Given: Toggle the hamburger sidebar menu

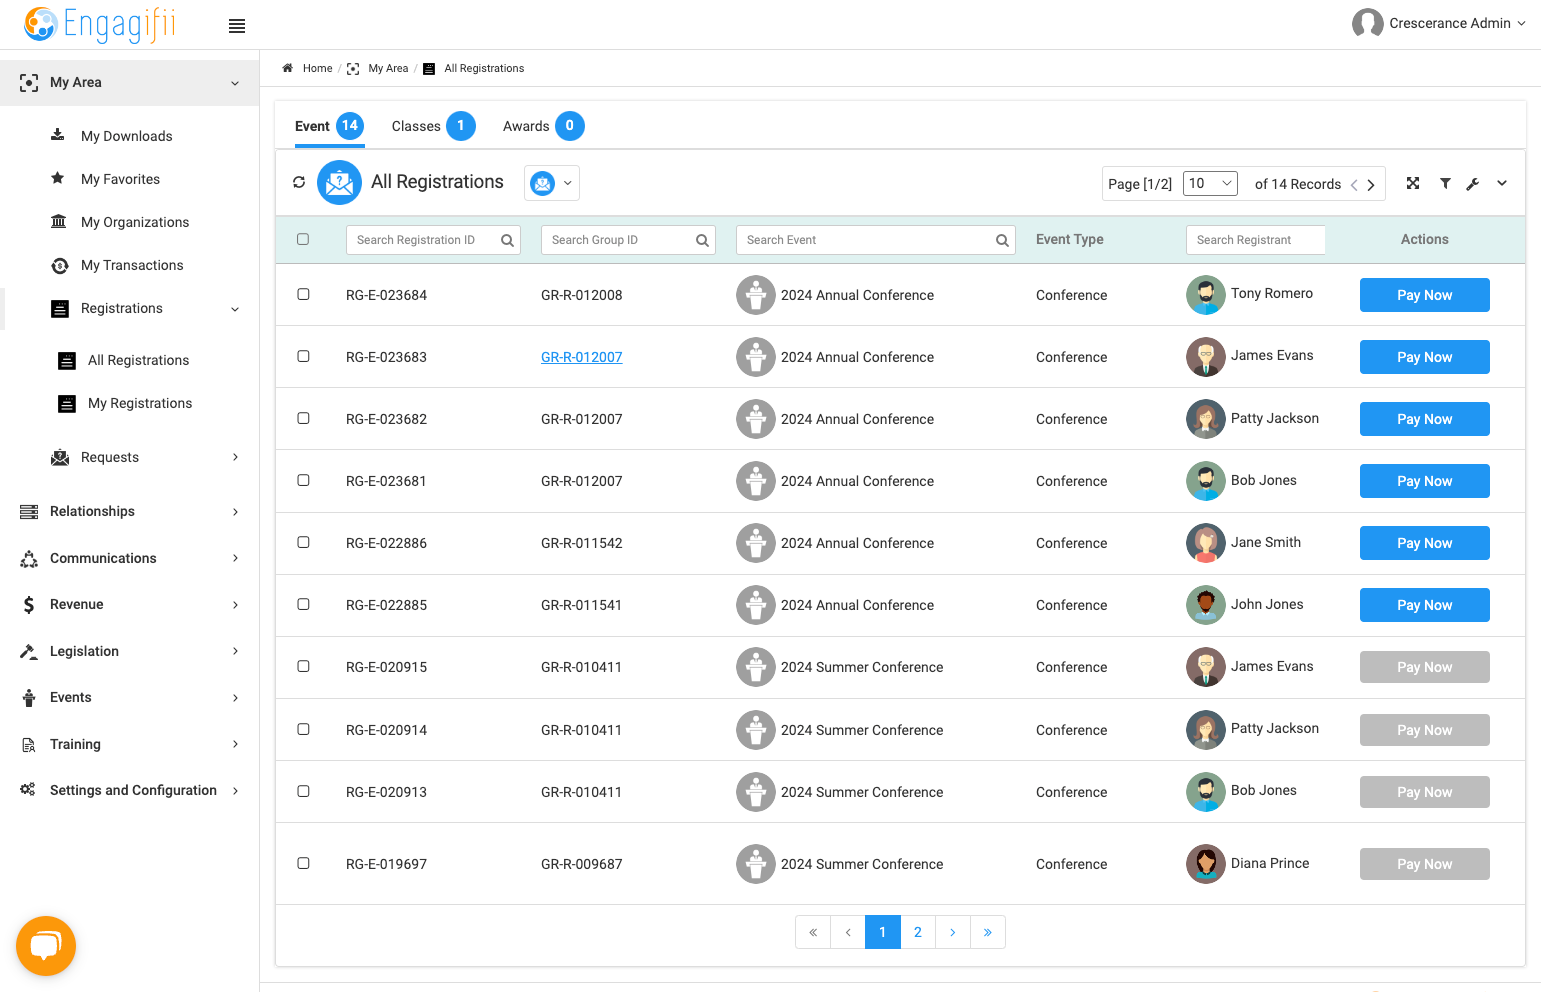Looking at the screenshot, I should point(237,26).
